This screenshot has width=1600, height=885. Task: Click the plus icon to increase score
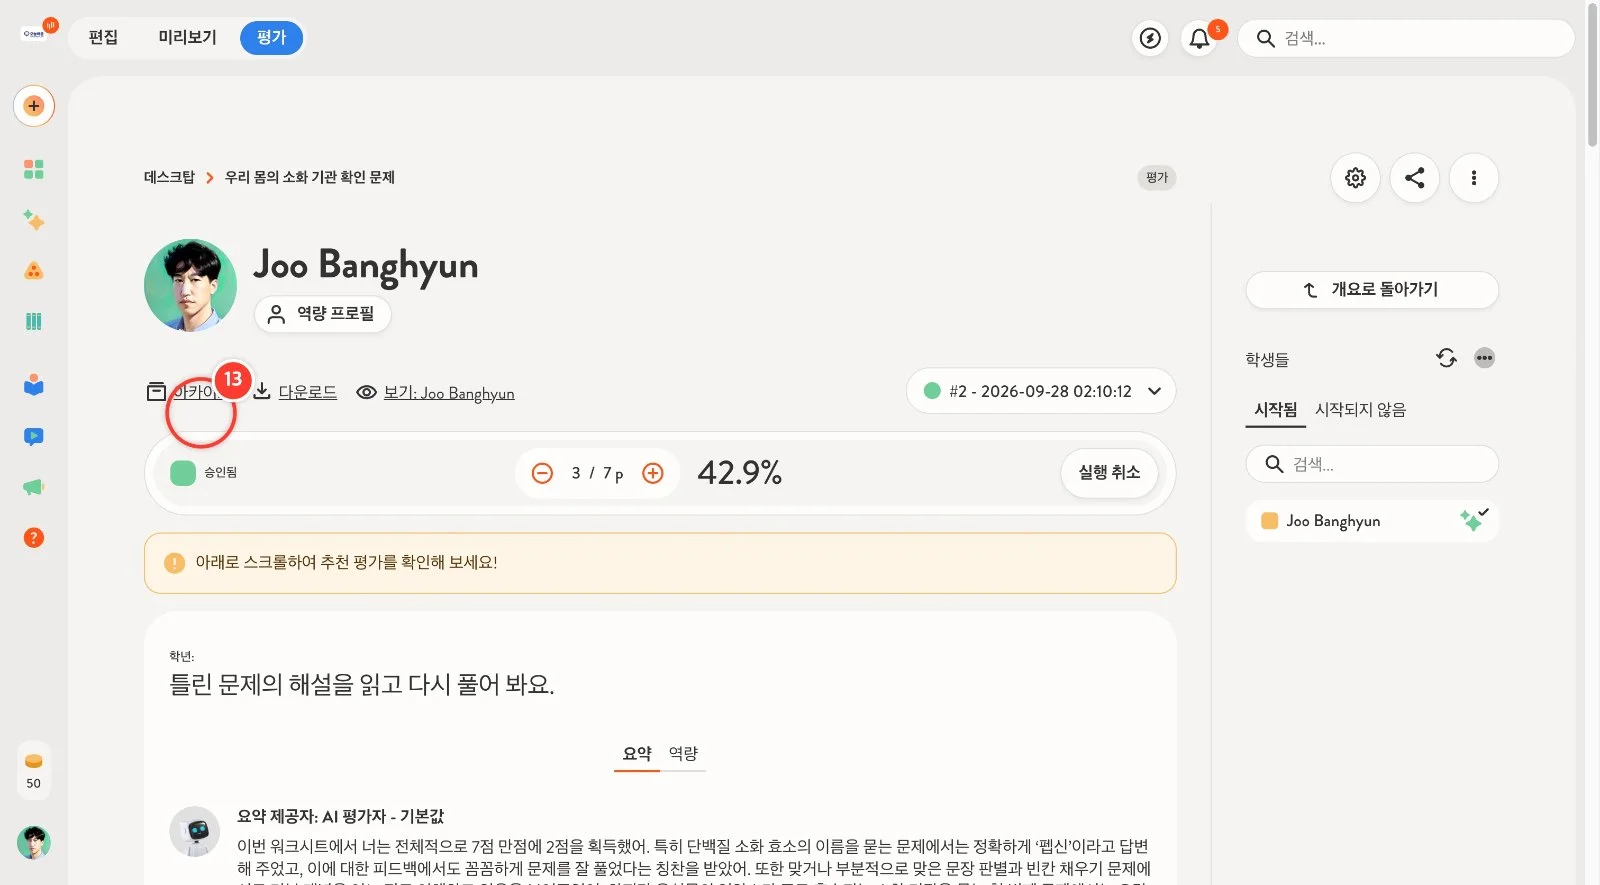(653, 473)
